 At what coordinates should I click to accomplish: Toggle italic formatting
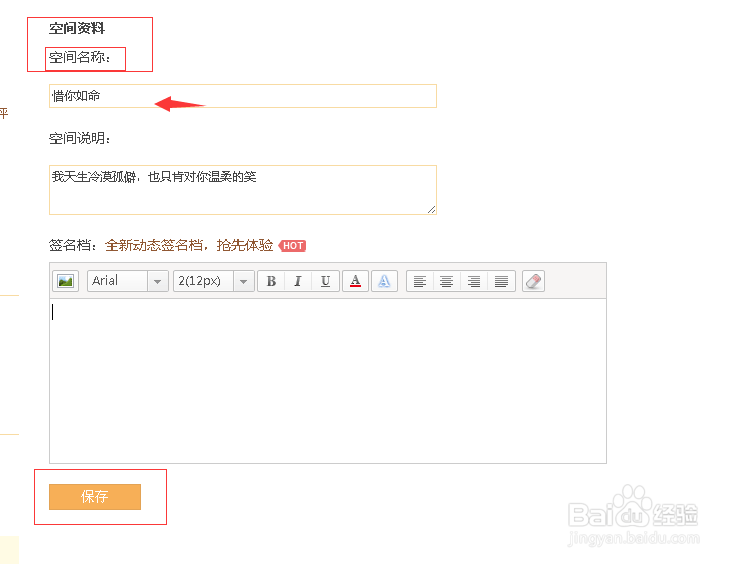pyautogui.click(x=298, y=281)
